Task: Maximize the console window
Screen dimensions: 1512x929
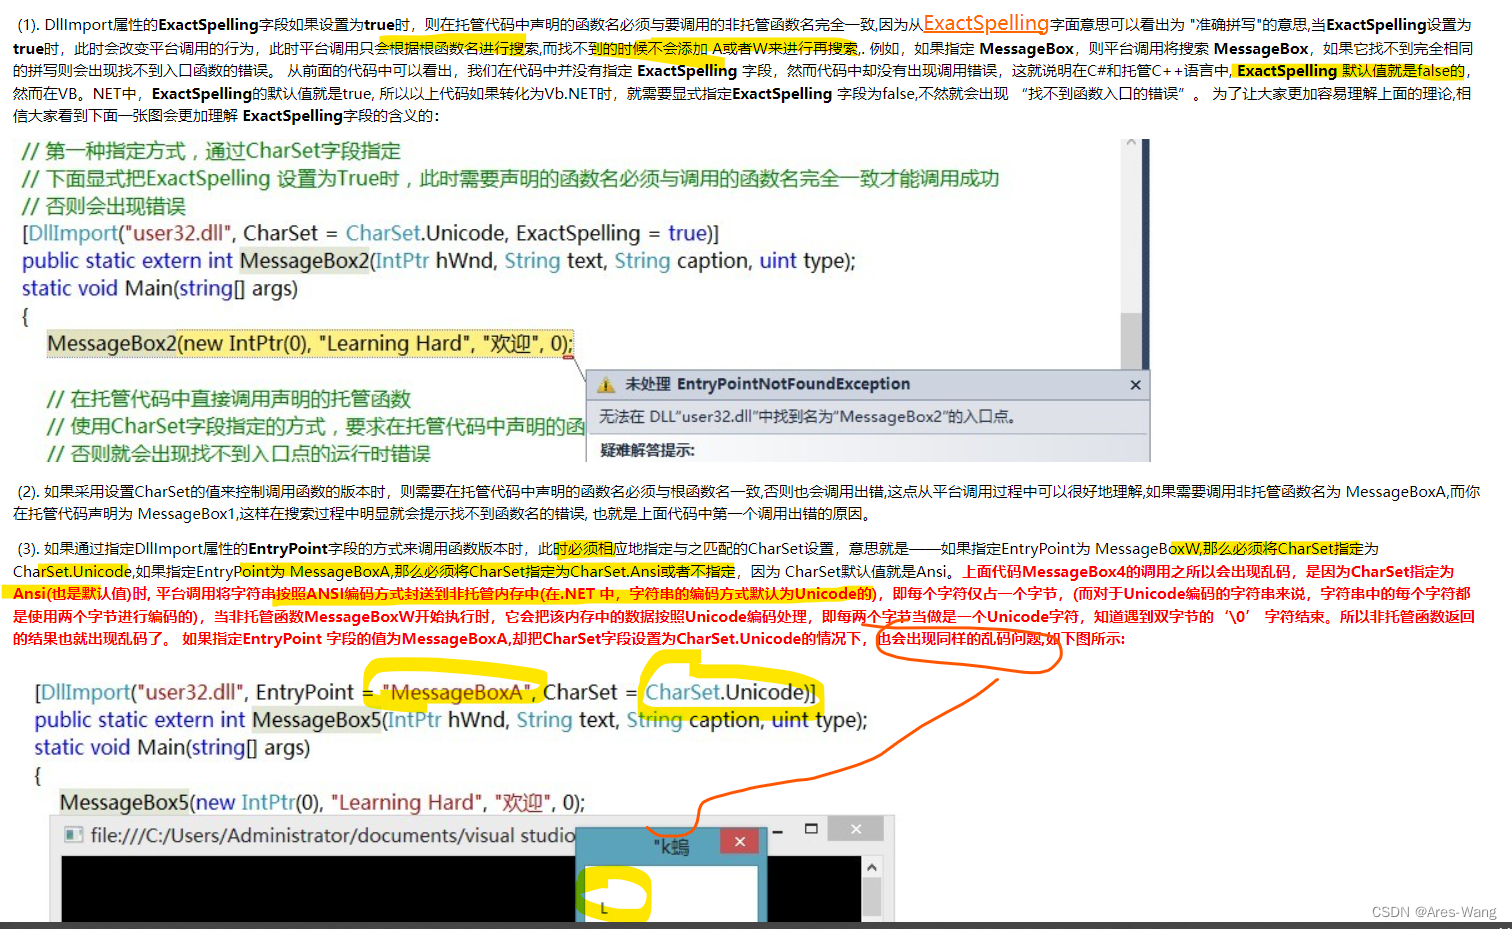Action: pos(809,829)
